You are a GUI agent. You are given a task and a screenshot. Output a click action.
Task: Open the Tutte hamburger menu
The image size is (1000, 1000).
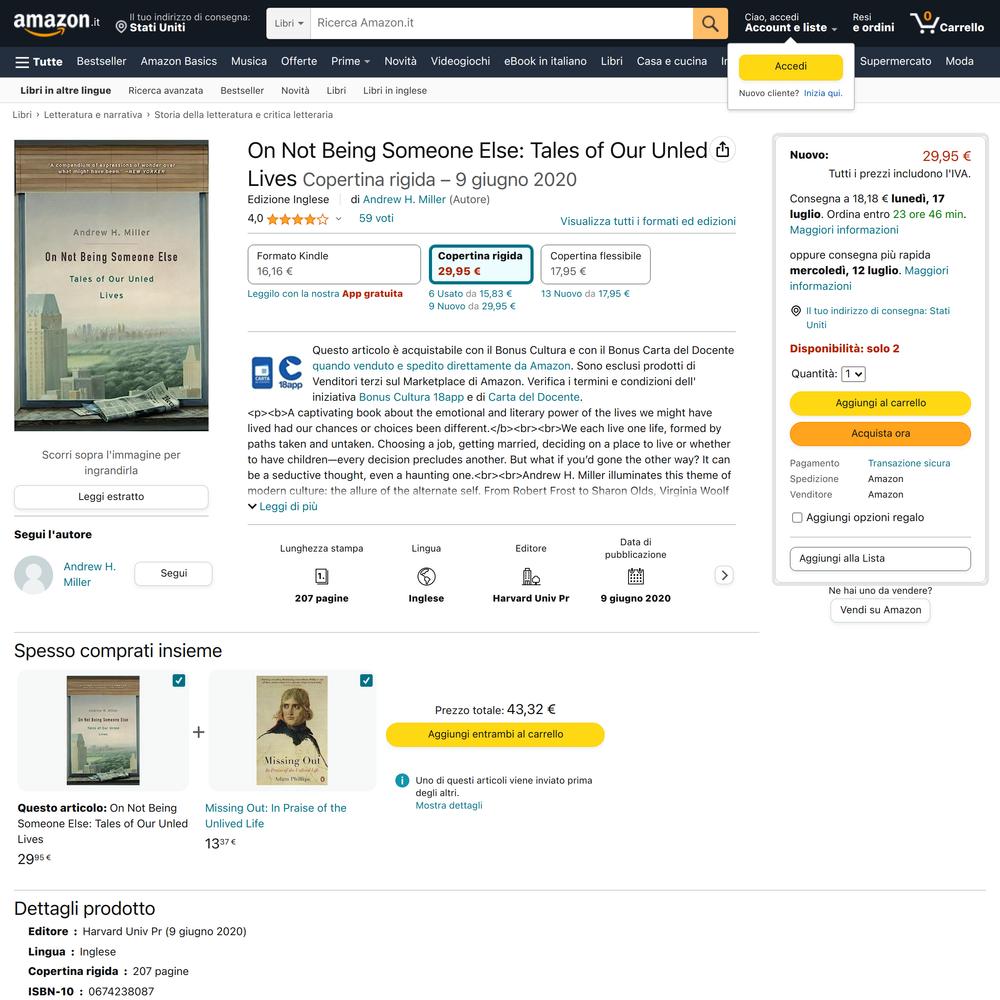[x=39, y=61]
